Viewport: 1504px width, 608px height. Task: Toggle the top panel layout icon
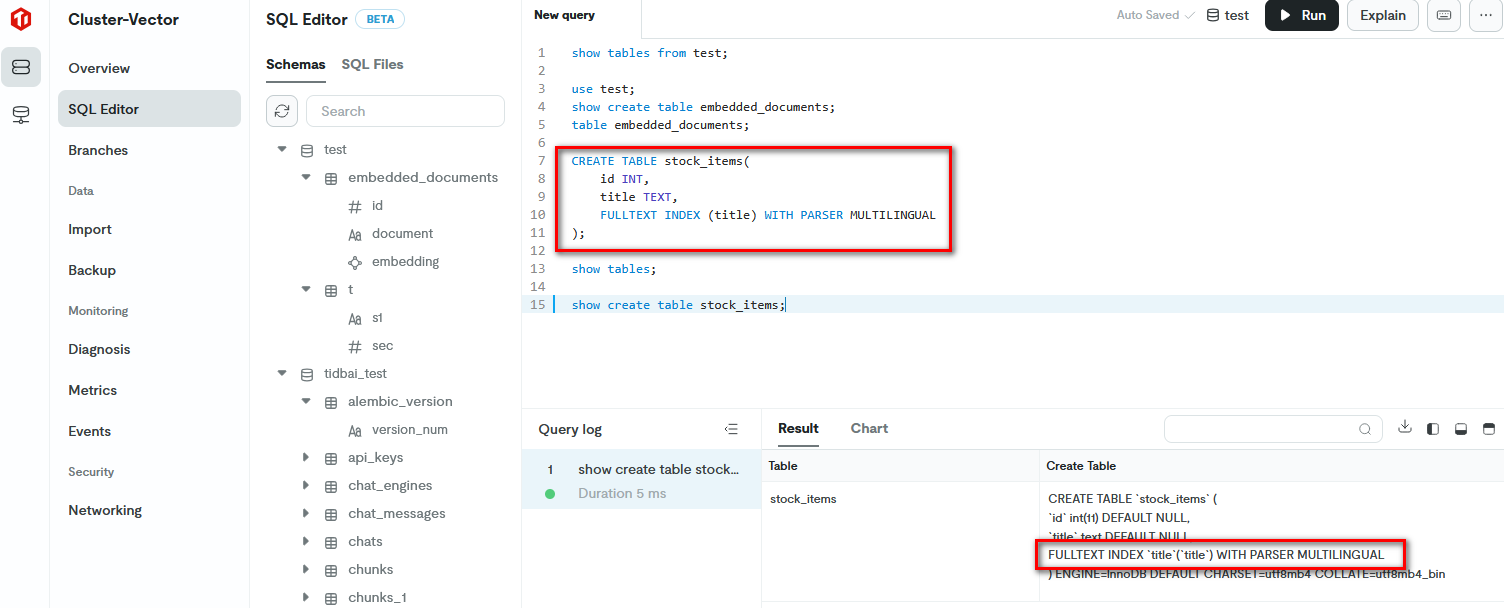(1489, 429)
